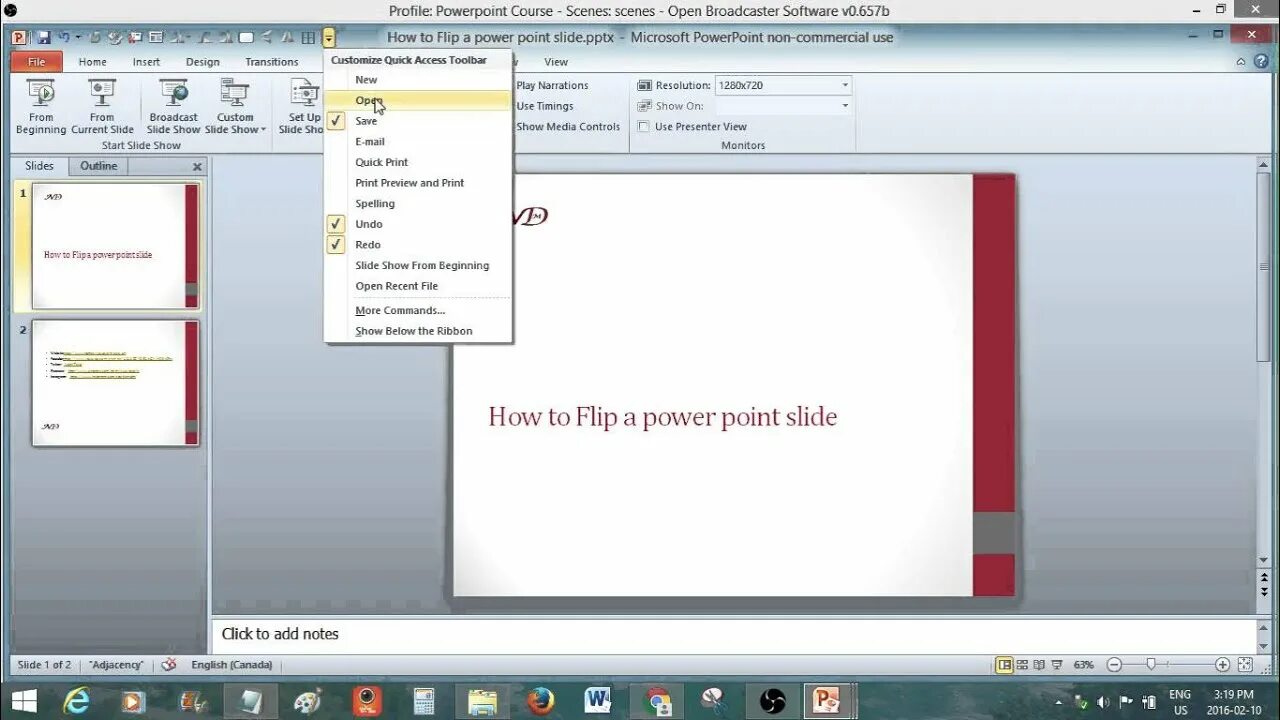Toggle the Show Media Controls option
1280x720 pixels.
pyautogui.click(x=568, y=127)
